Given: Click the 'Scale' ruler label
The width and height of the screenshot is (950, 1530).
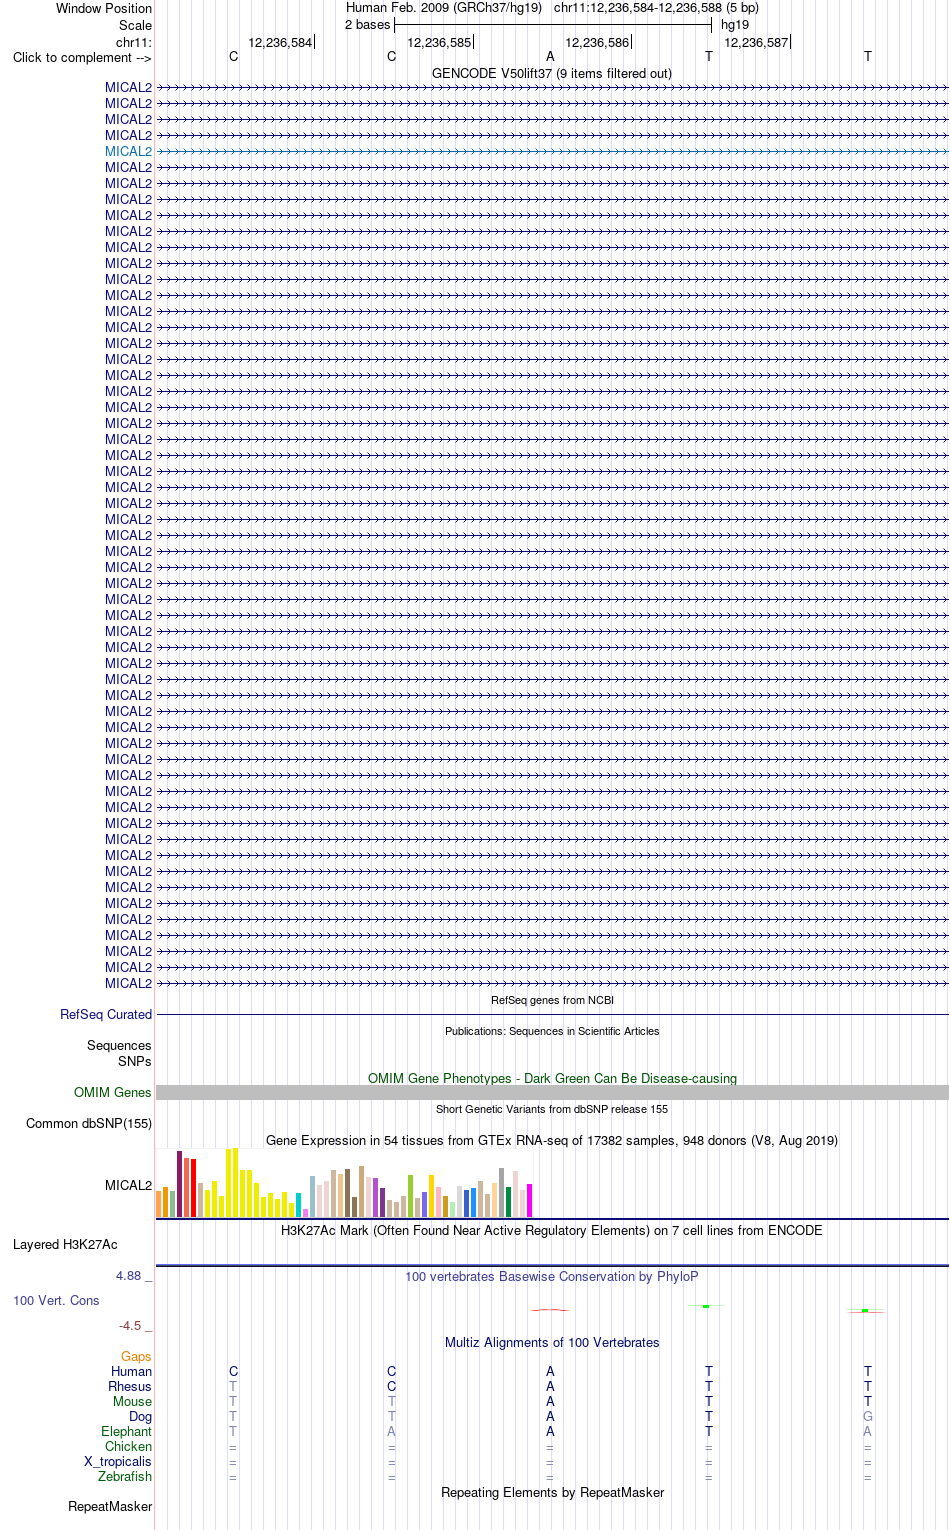Looking at the screenshot, I should [x=136, y=25].
